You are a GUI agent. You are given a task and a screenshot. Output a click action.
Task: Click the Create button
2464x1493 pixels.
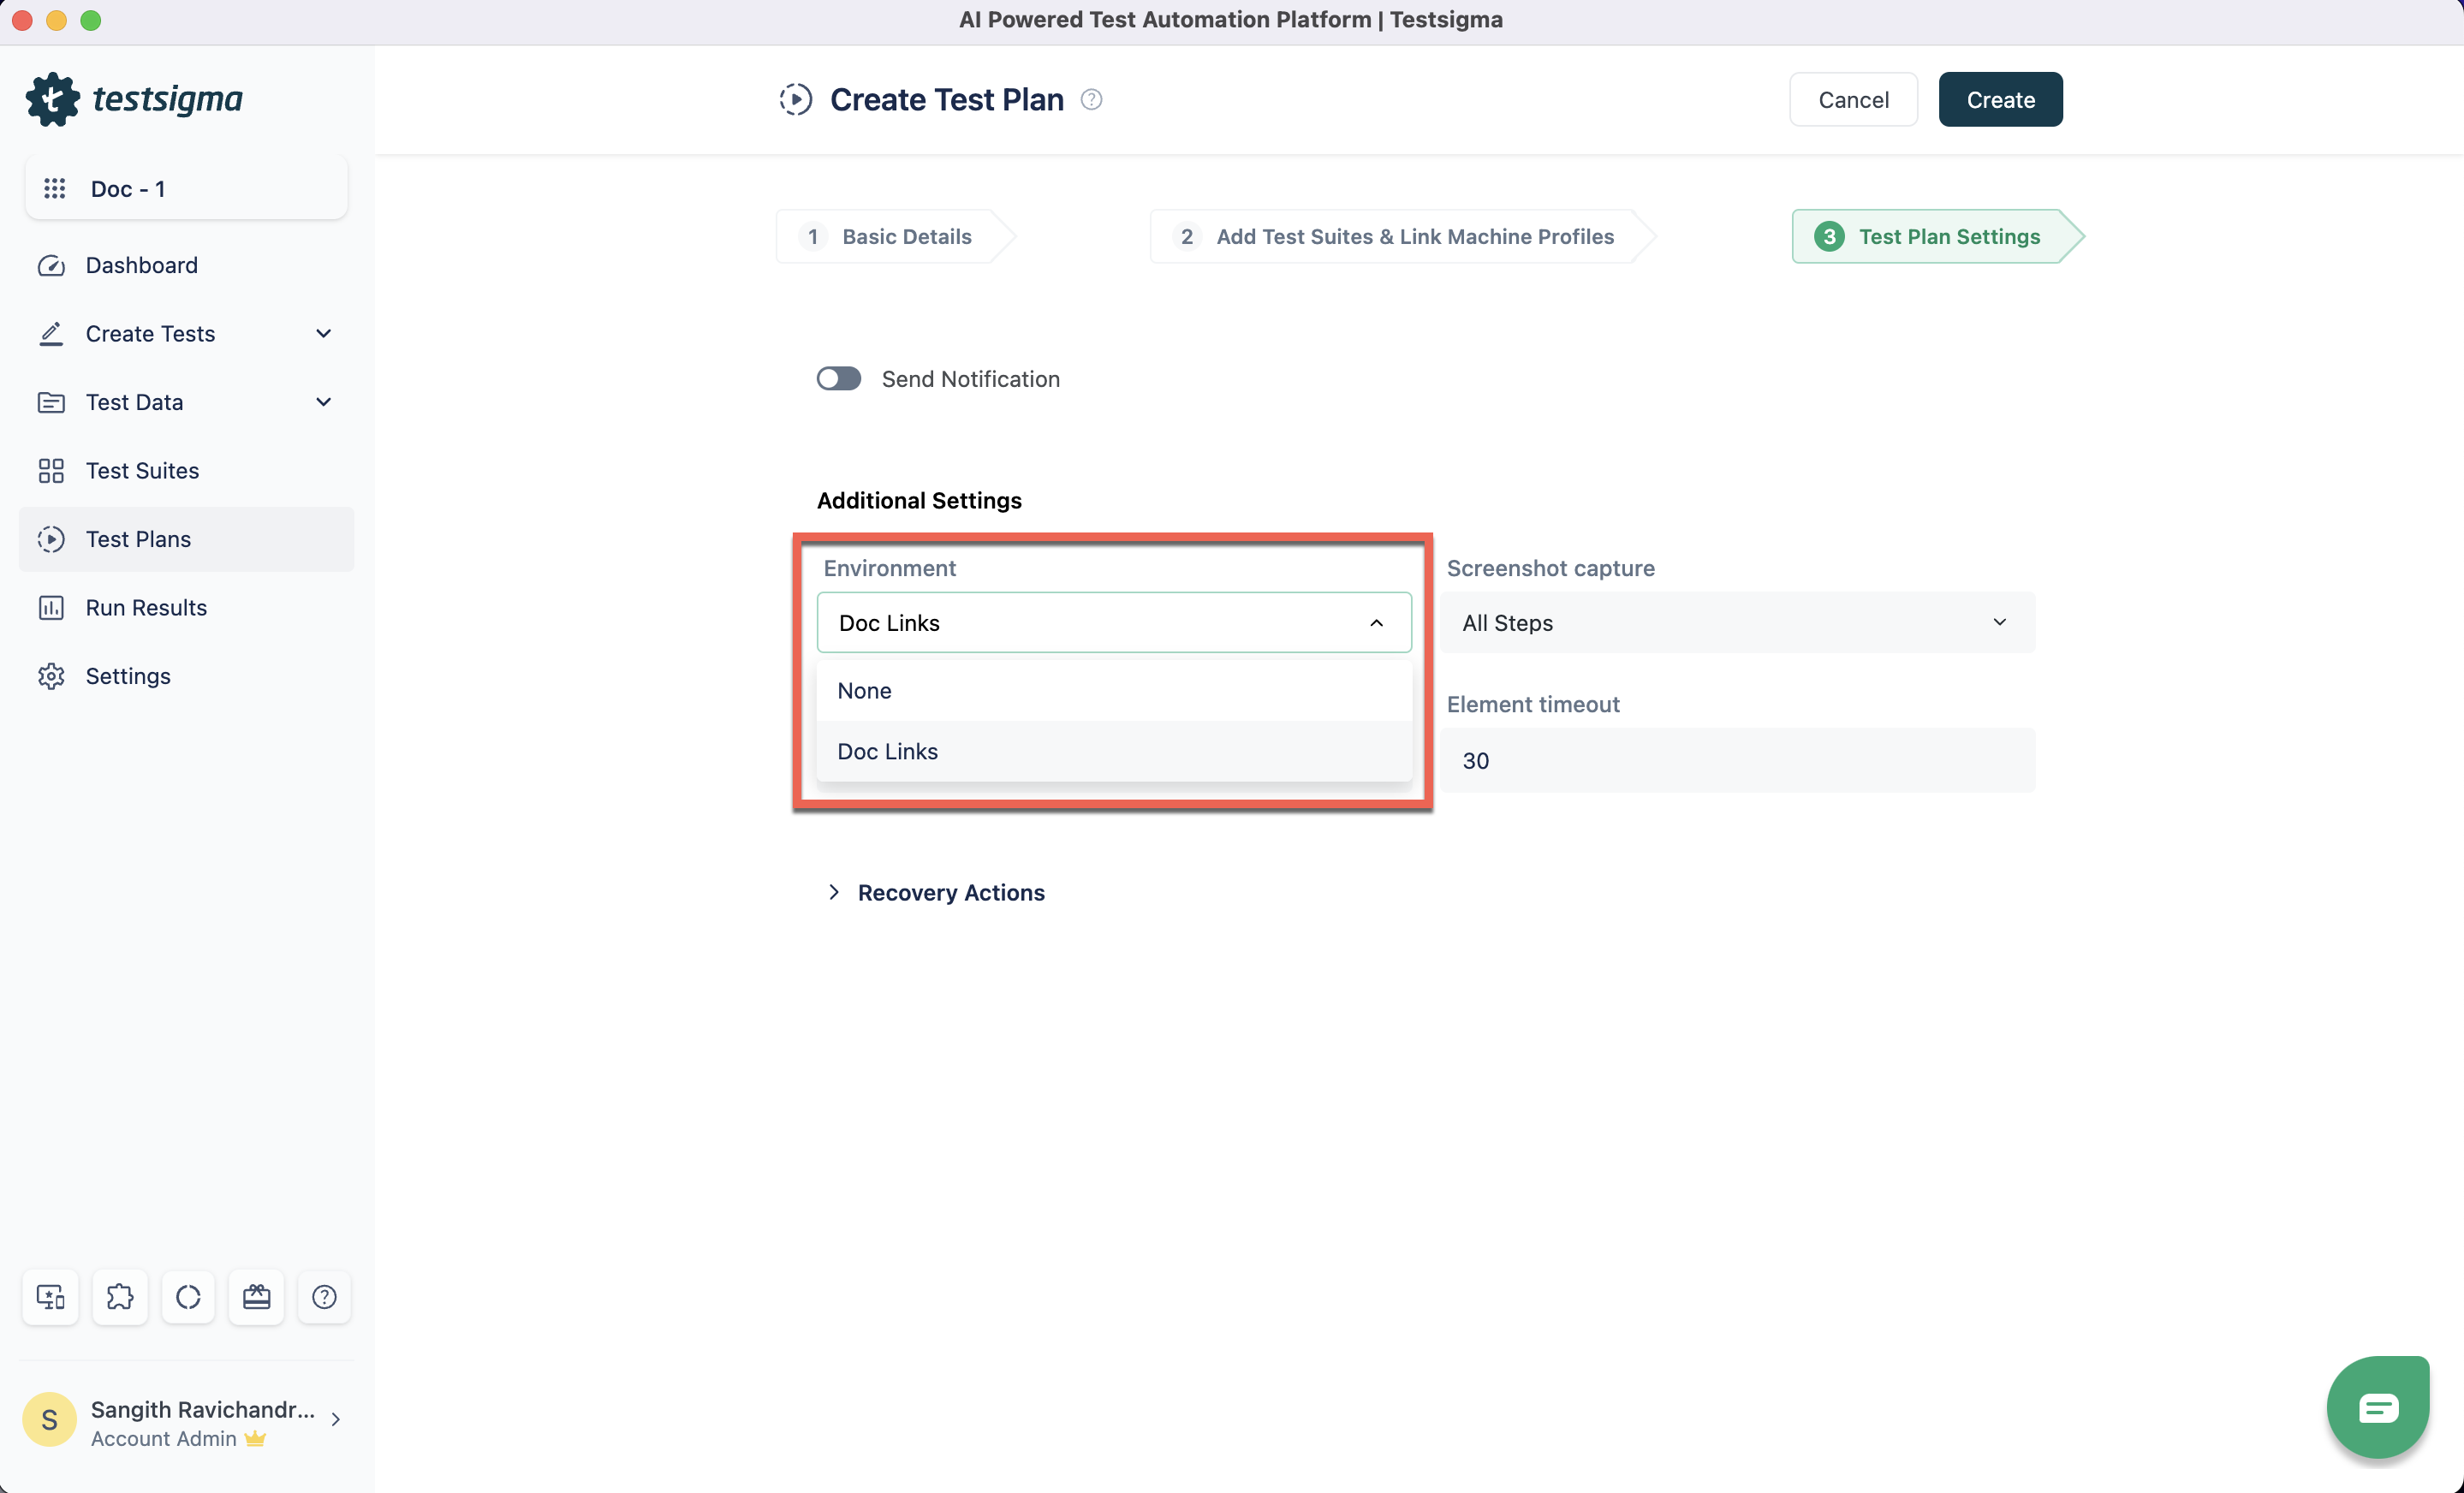2000,100
